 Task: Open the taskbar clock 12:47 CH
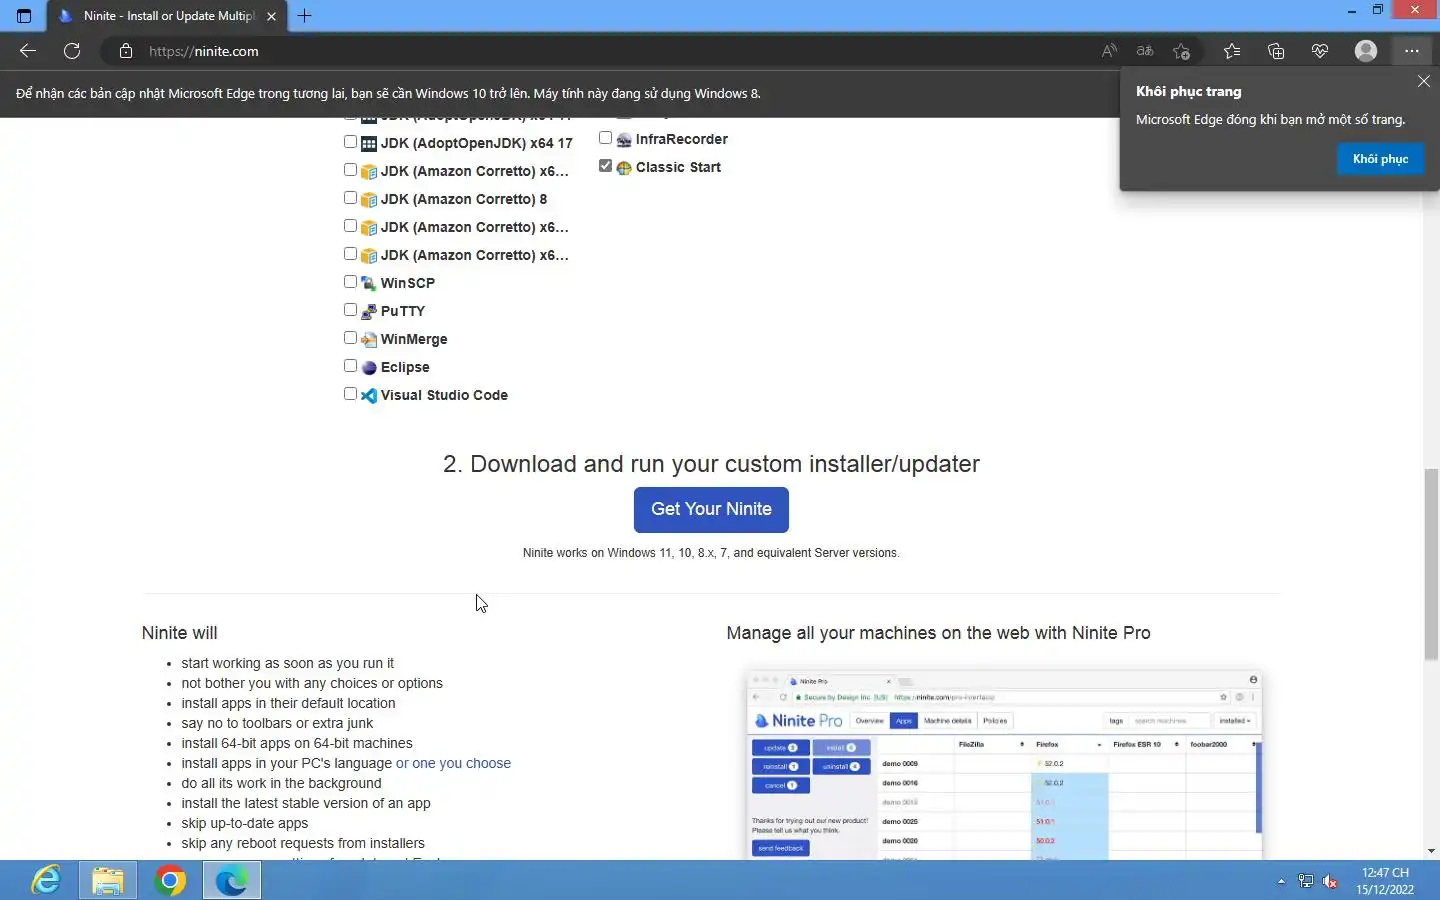point(1385,881)
